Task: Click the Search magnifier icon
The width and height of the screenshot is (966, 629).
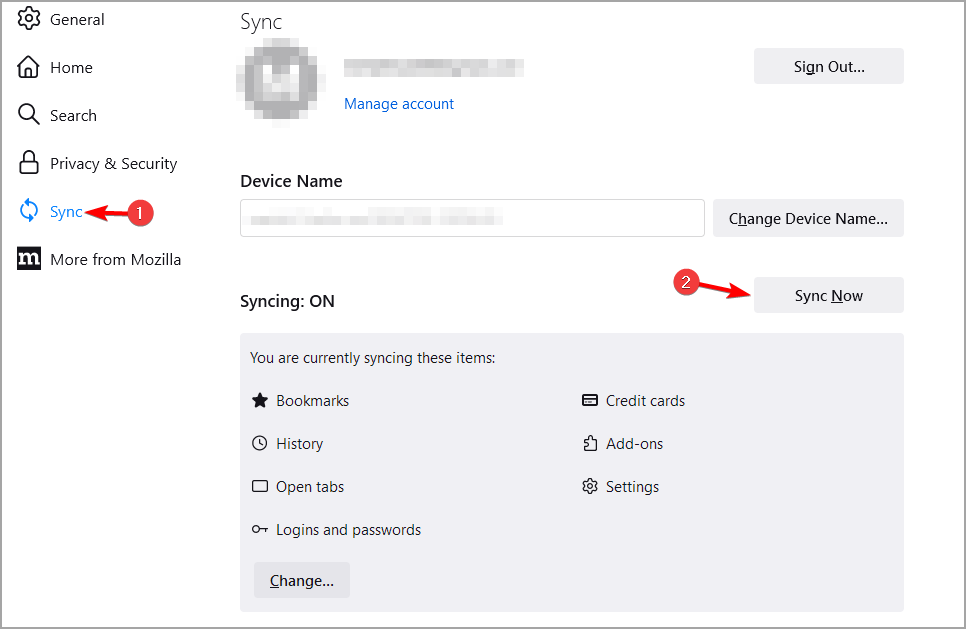Action: (28, 115)
